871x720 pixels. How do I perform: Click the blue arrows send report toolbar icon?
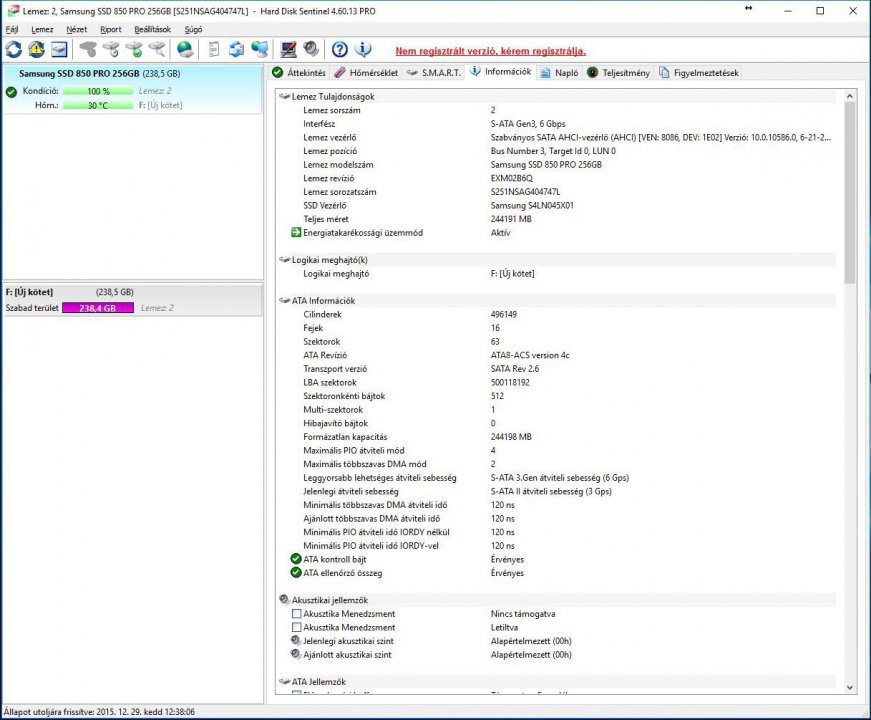pos(237,49)
